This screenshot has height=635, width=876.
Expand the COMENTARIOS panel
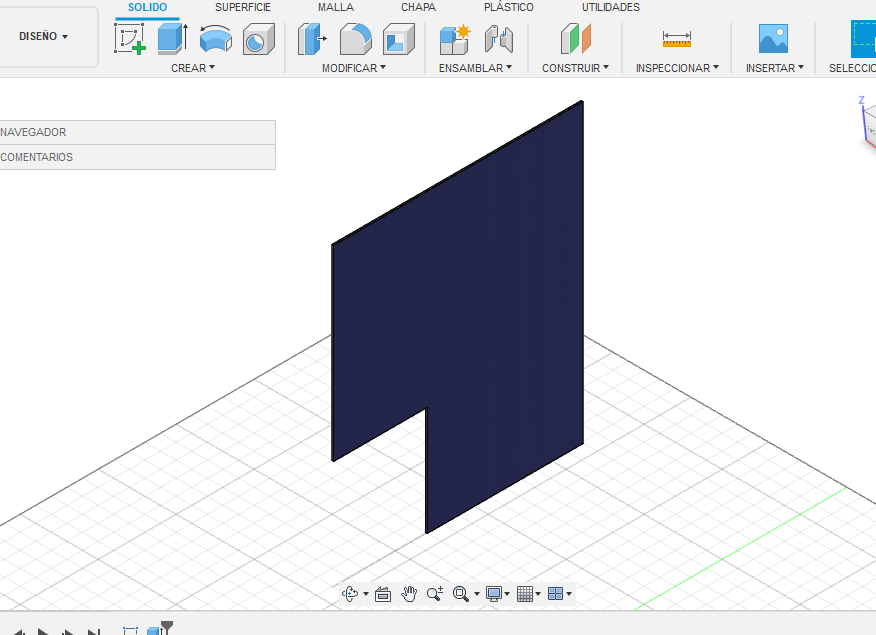click(137, 157)
